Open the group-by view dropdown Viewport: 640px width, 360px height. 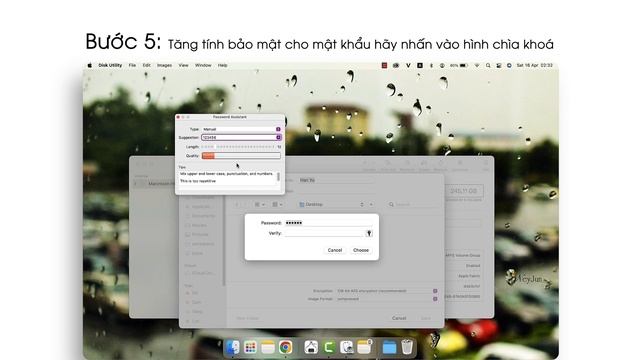click(x=277, y=204)
